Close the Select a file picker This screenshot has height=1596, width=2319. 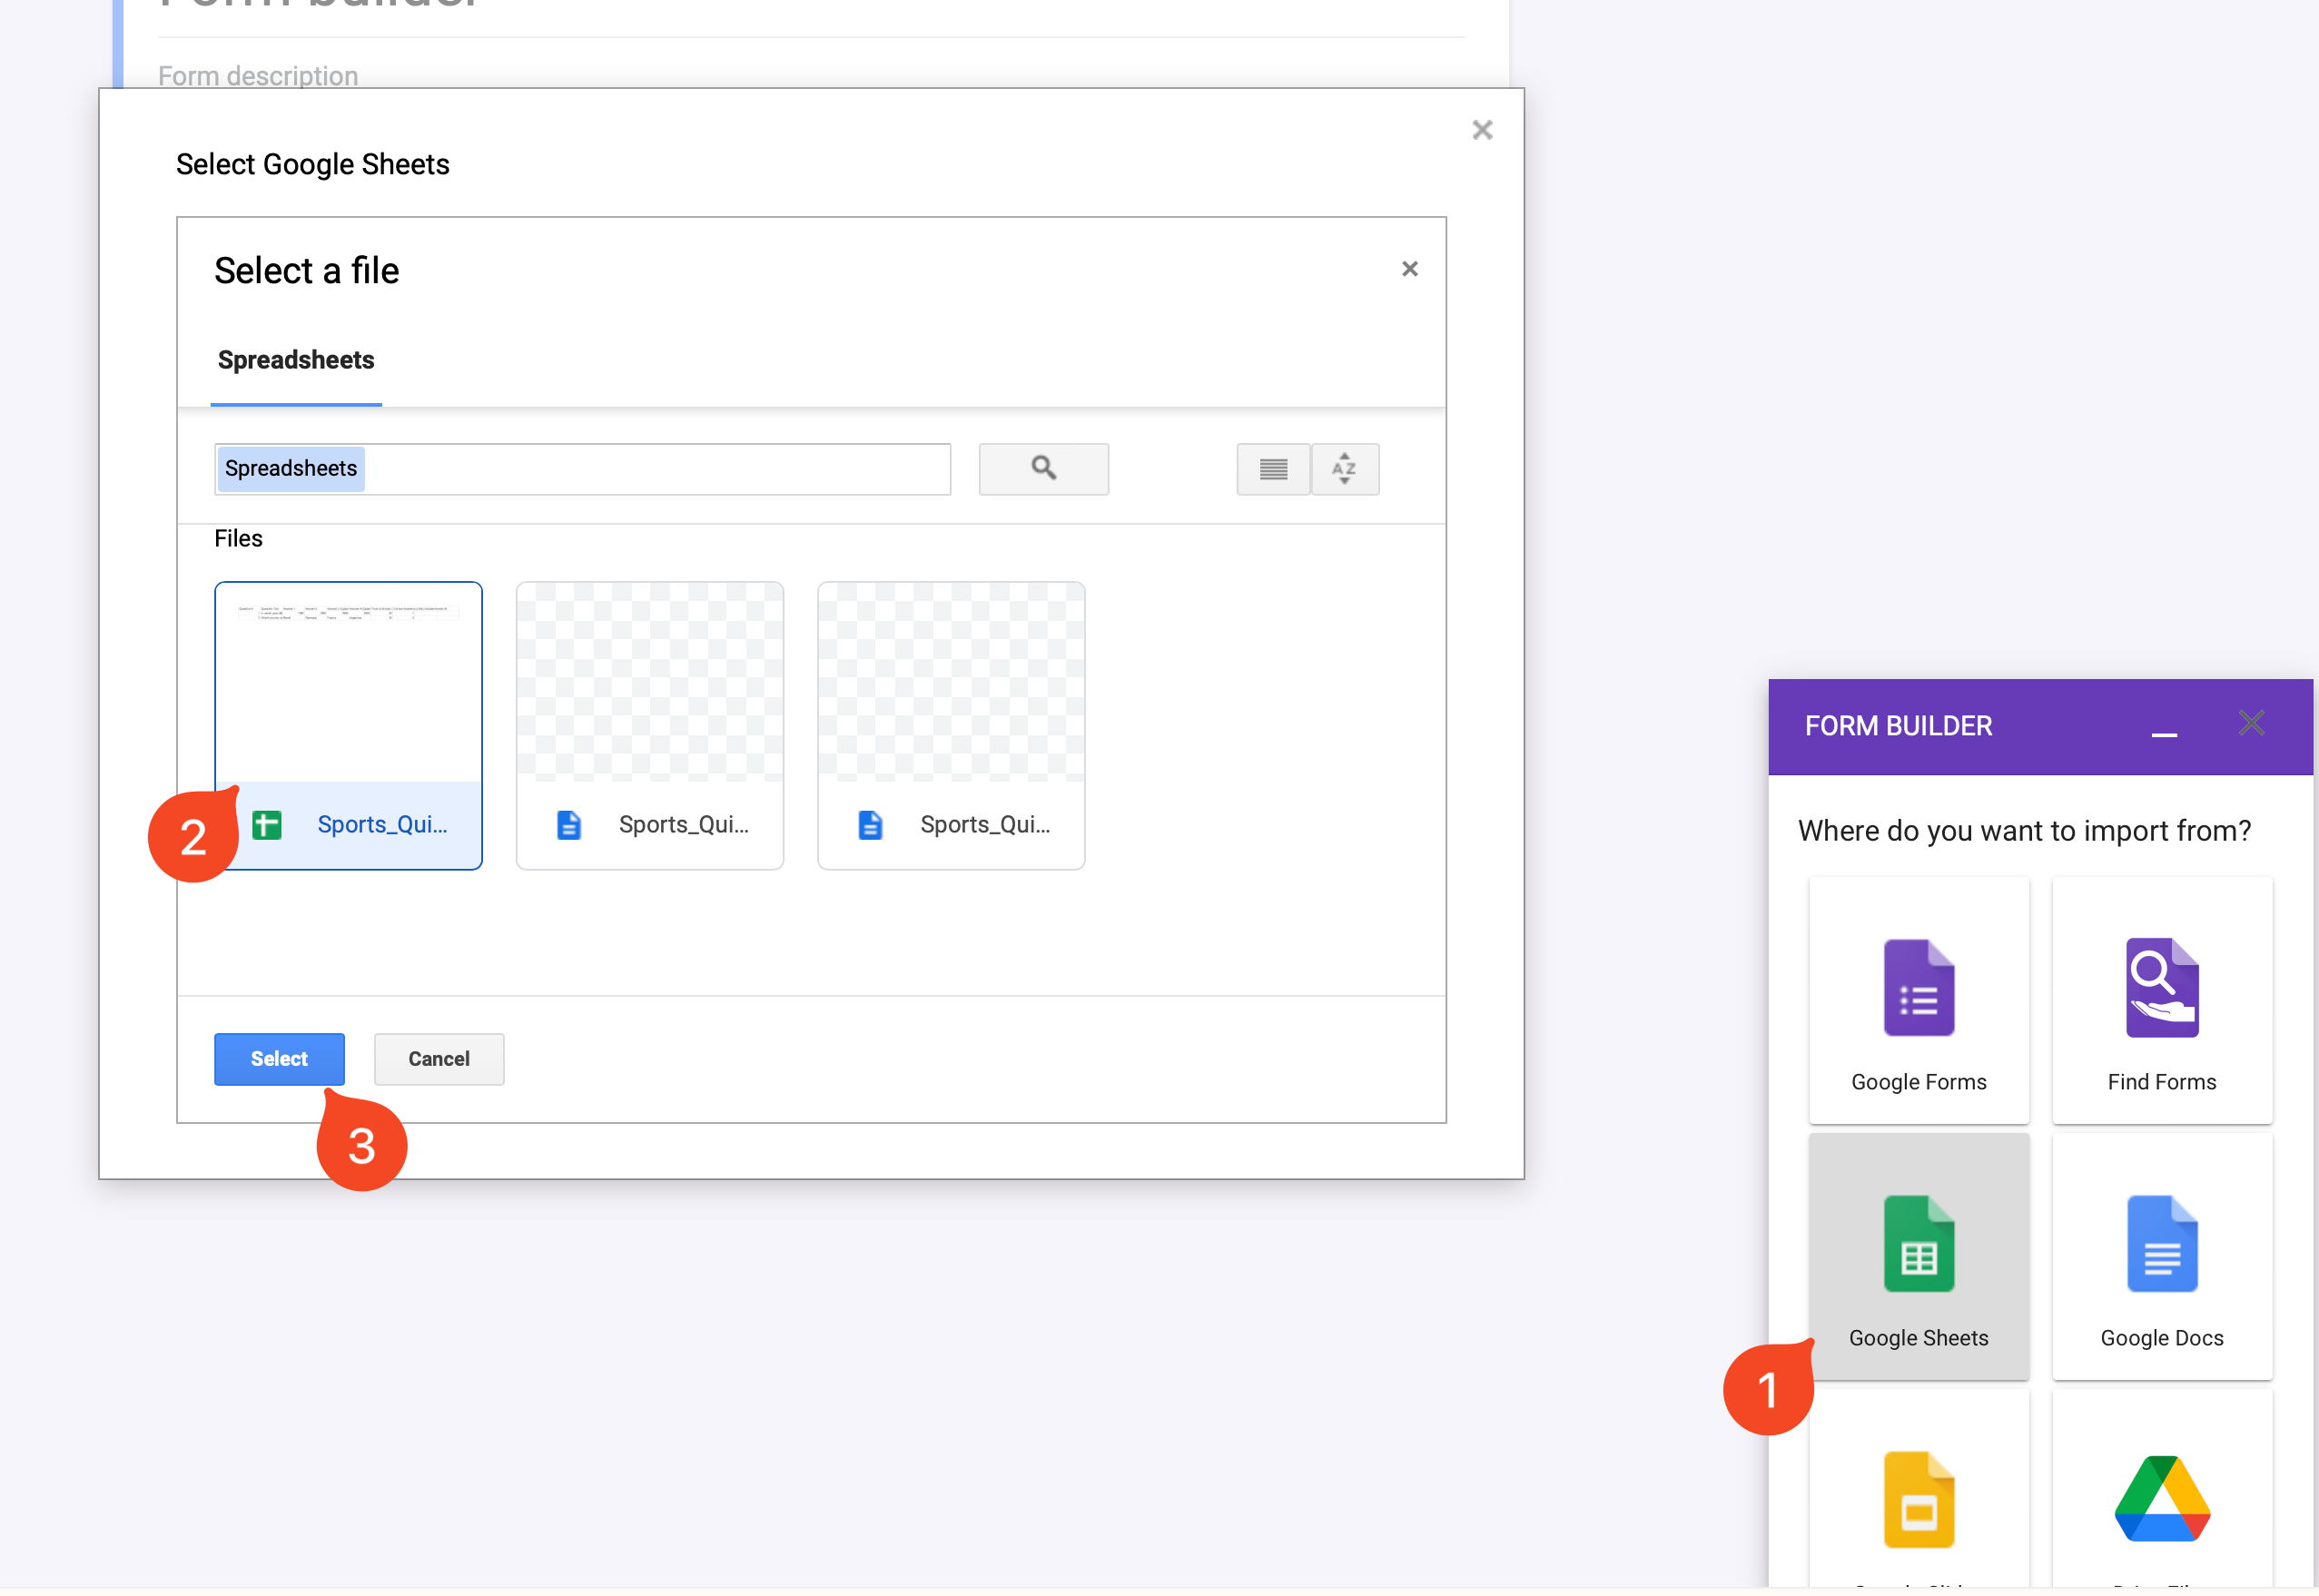[x=1409, y=269]
